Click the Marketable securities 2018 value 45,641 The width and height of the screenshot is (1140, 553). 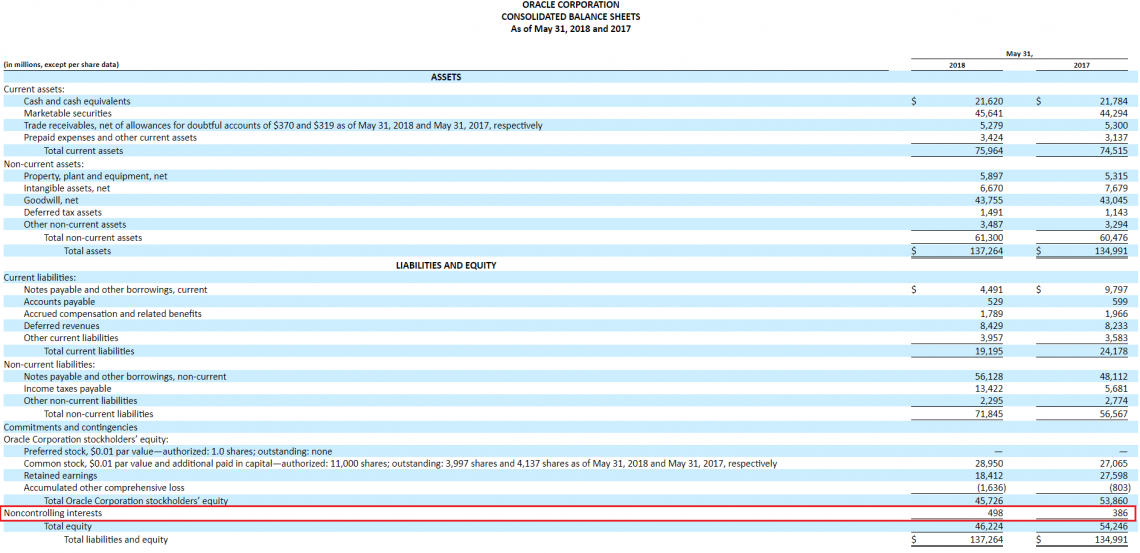pyautogui.click(x=988, y=114)
